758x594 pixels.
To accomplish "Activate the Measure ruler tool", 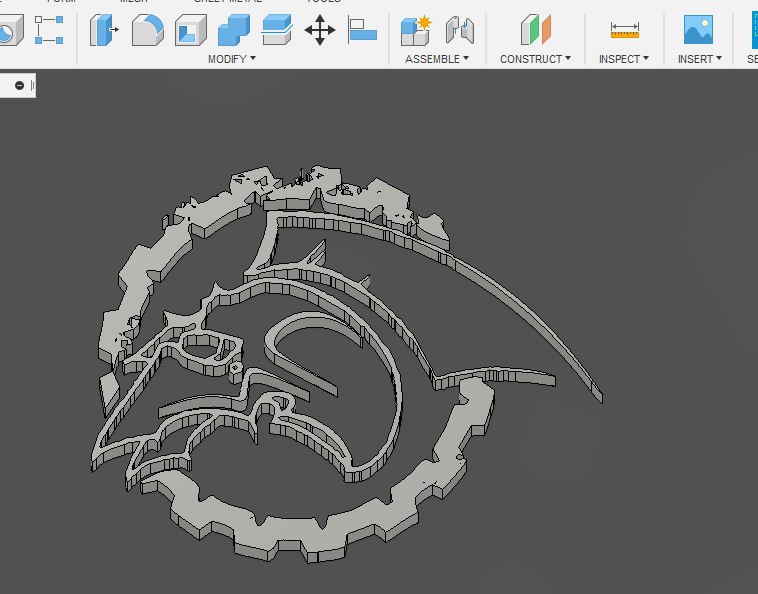I will tap(625, 30).
